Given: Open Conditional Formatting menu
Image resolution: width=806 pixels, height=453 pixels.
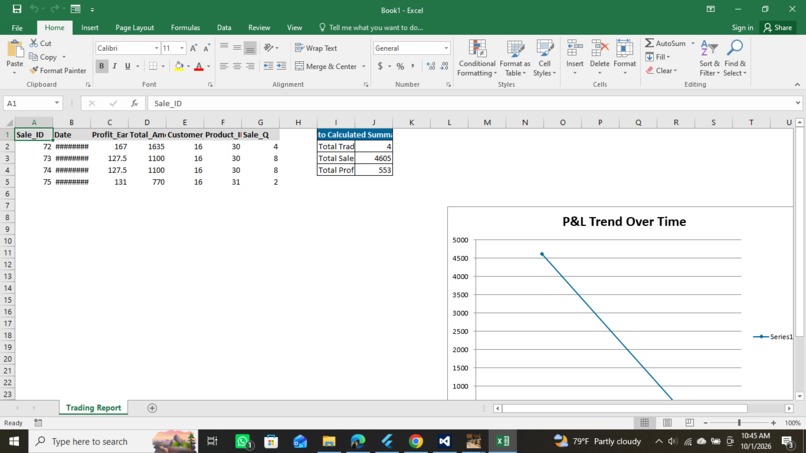Looking at the screenshot, I should pos(477,58).
